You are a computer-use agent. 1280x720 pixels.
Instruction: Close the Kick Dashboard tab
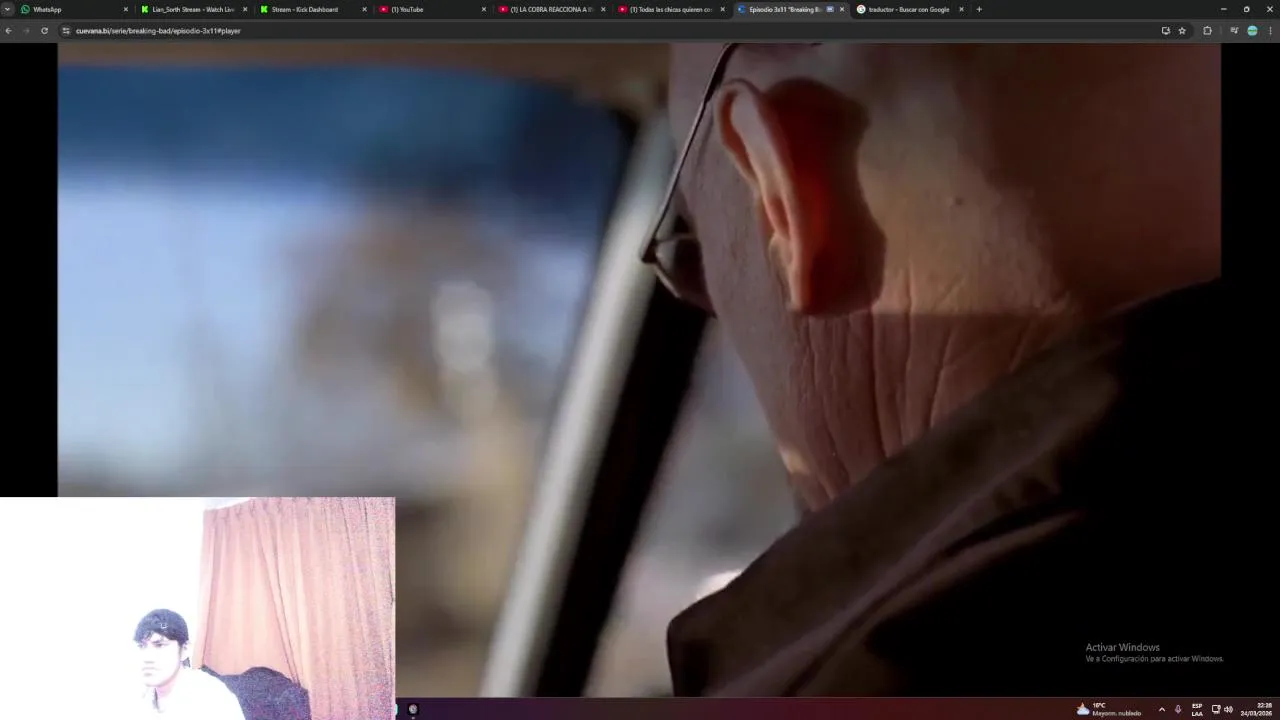(364, 9)
